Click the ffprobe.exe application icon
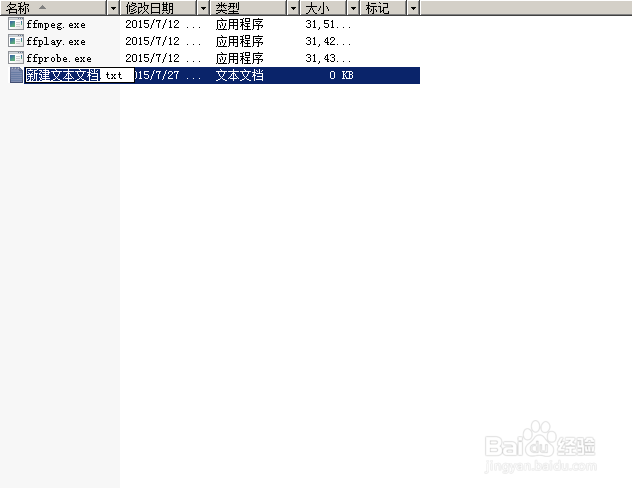 pos(16,58)
